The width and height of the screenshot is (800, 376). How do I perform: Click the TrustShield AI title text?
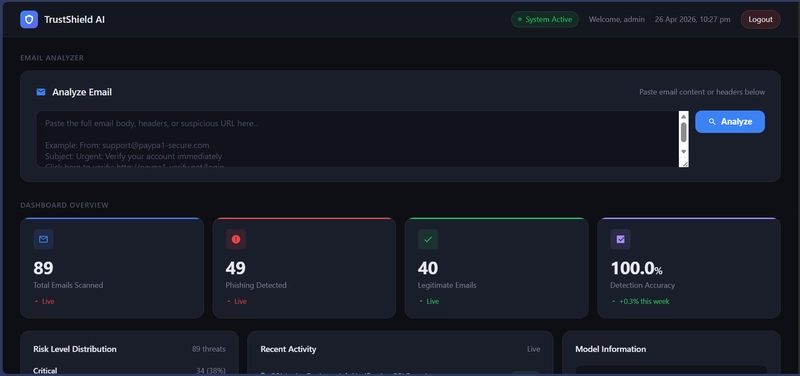point(74,19)
